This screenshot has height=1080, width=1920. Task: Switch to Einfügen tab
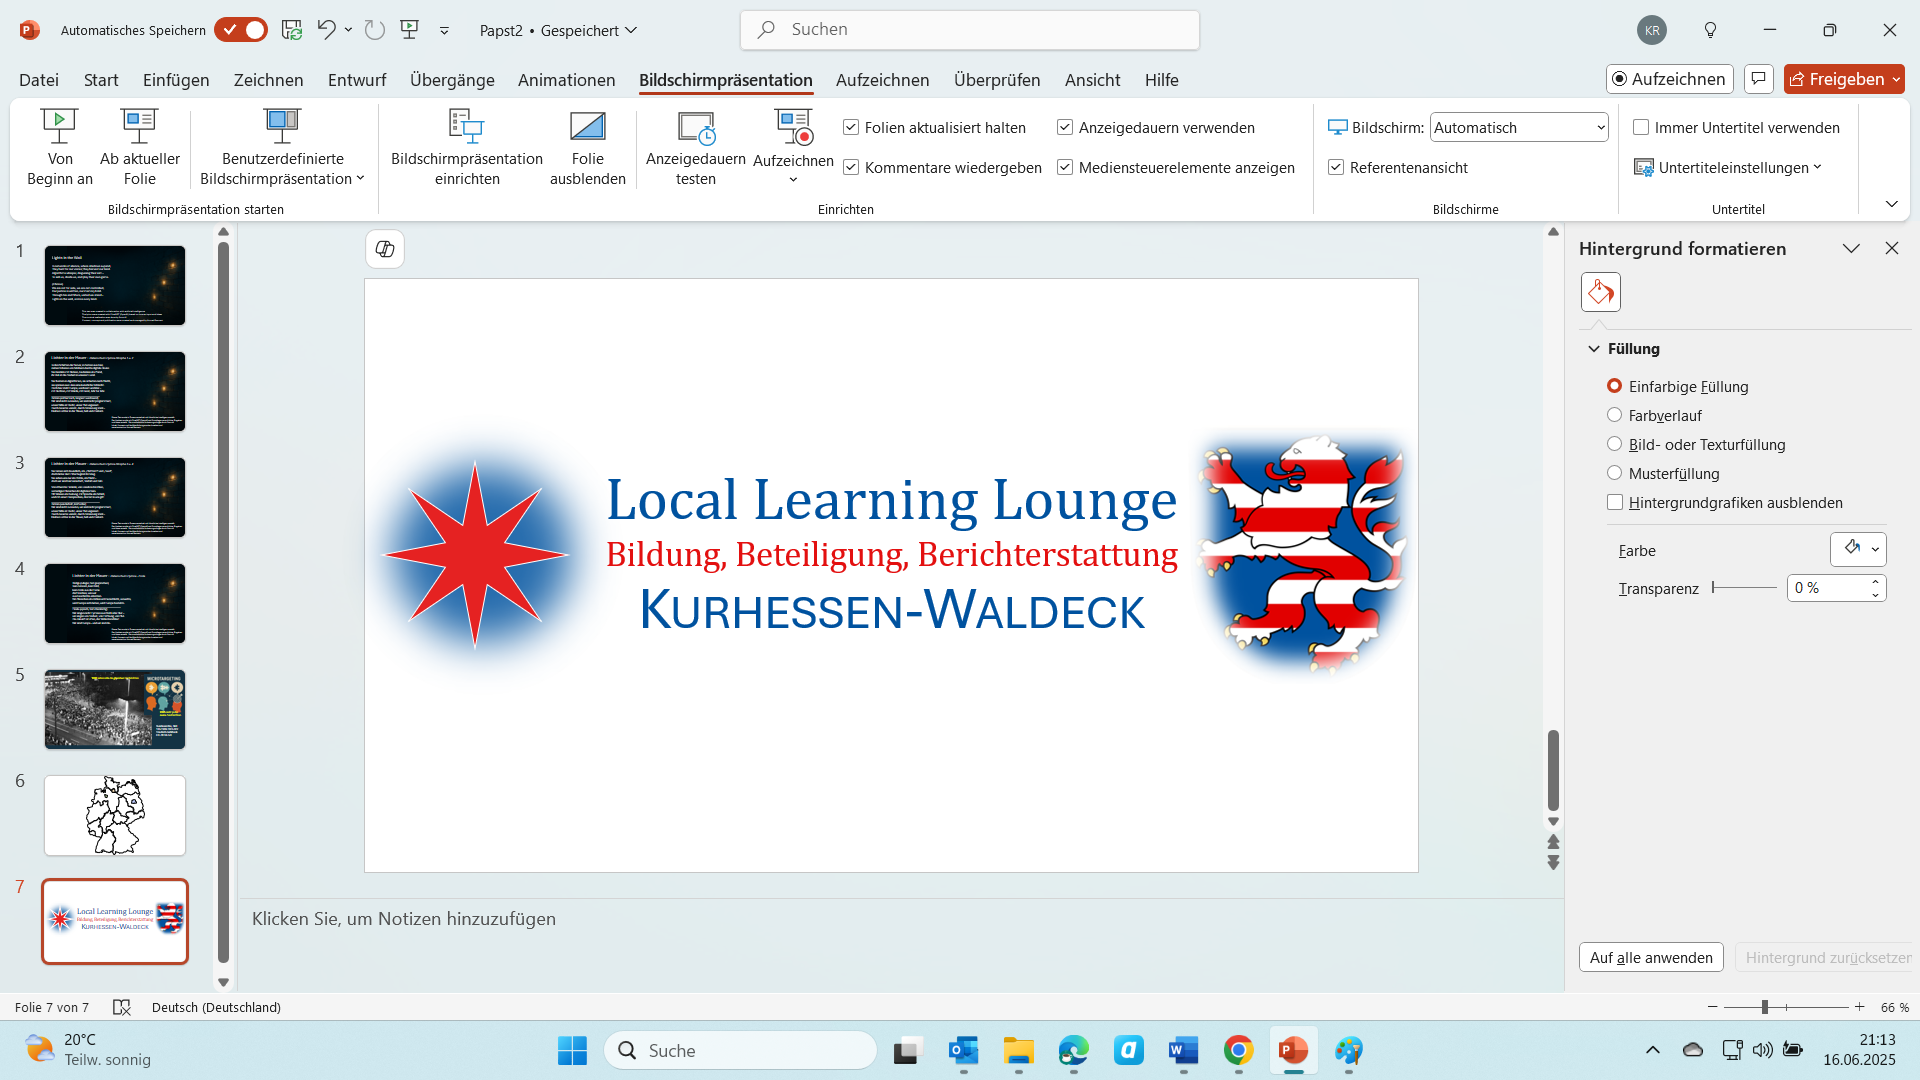(176, 79)
